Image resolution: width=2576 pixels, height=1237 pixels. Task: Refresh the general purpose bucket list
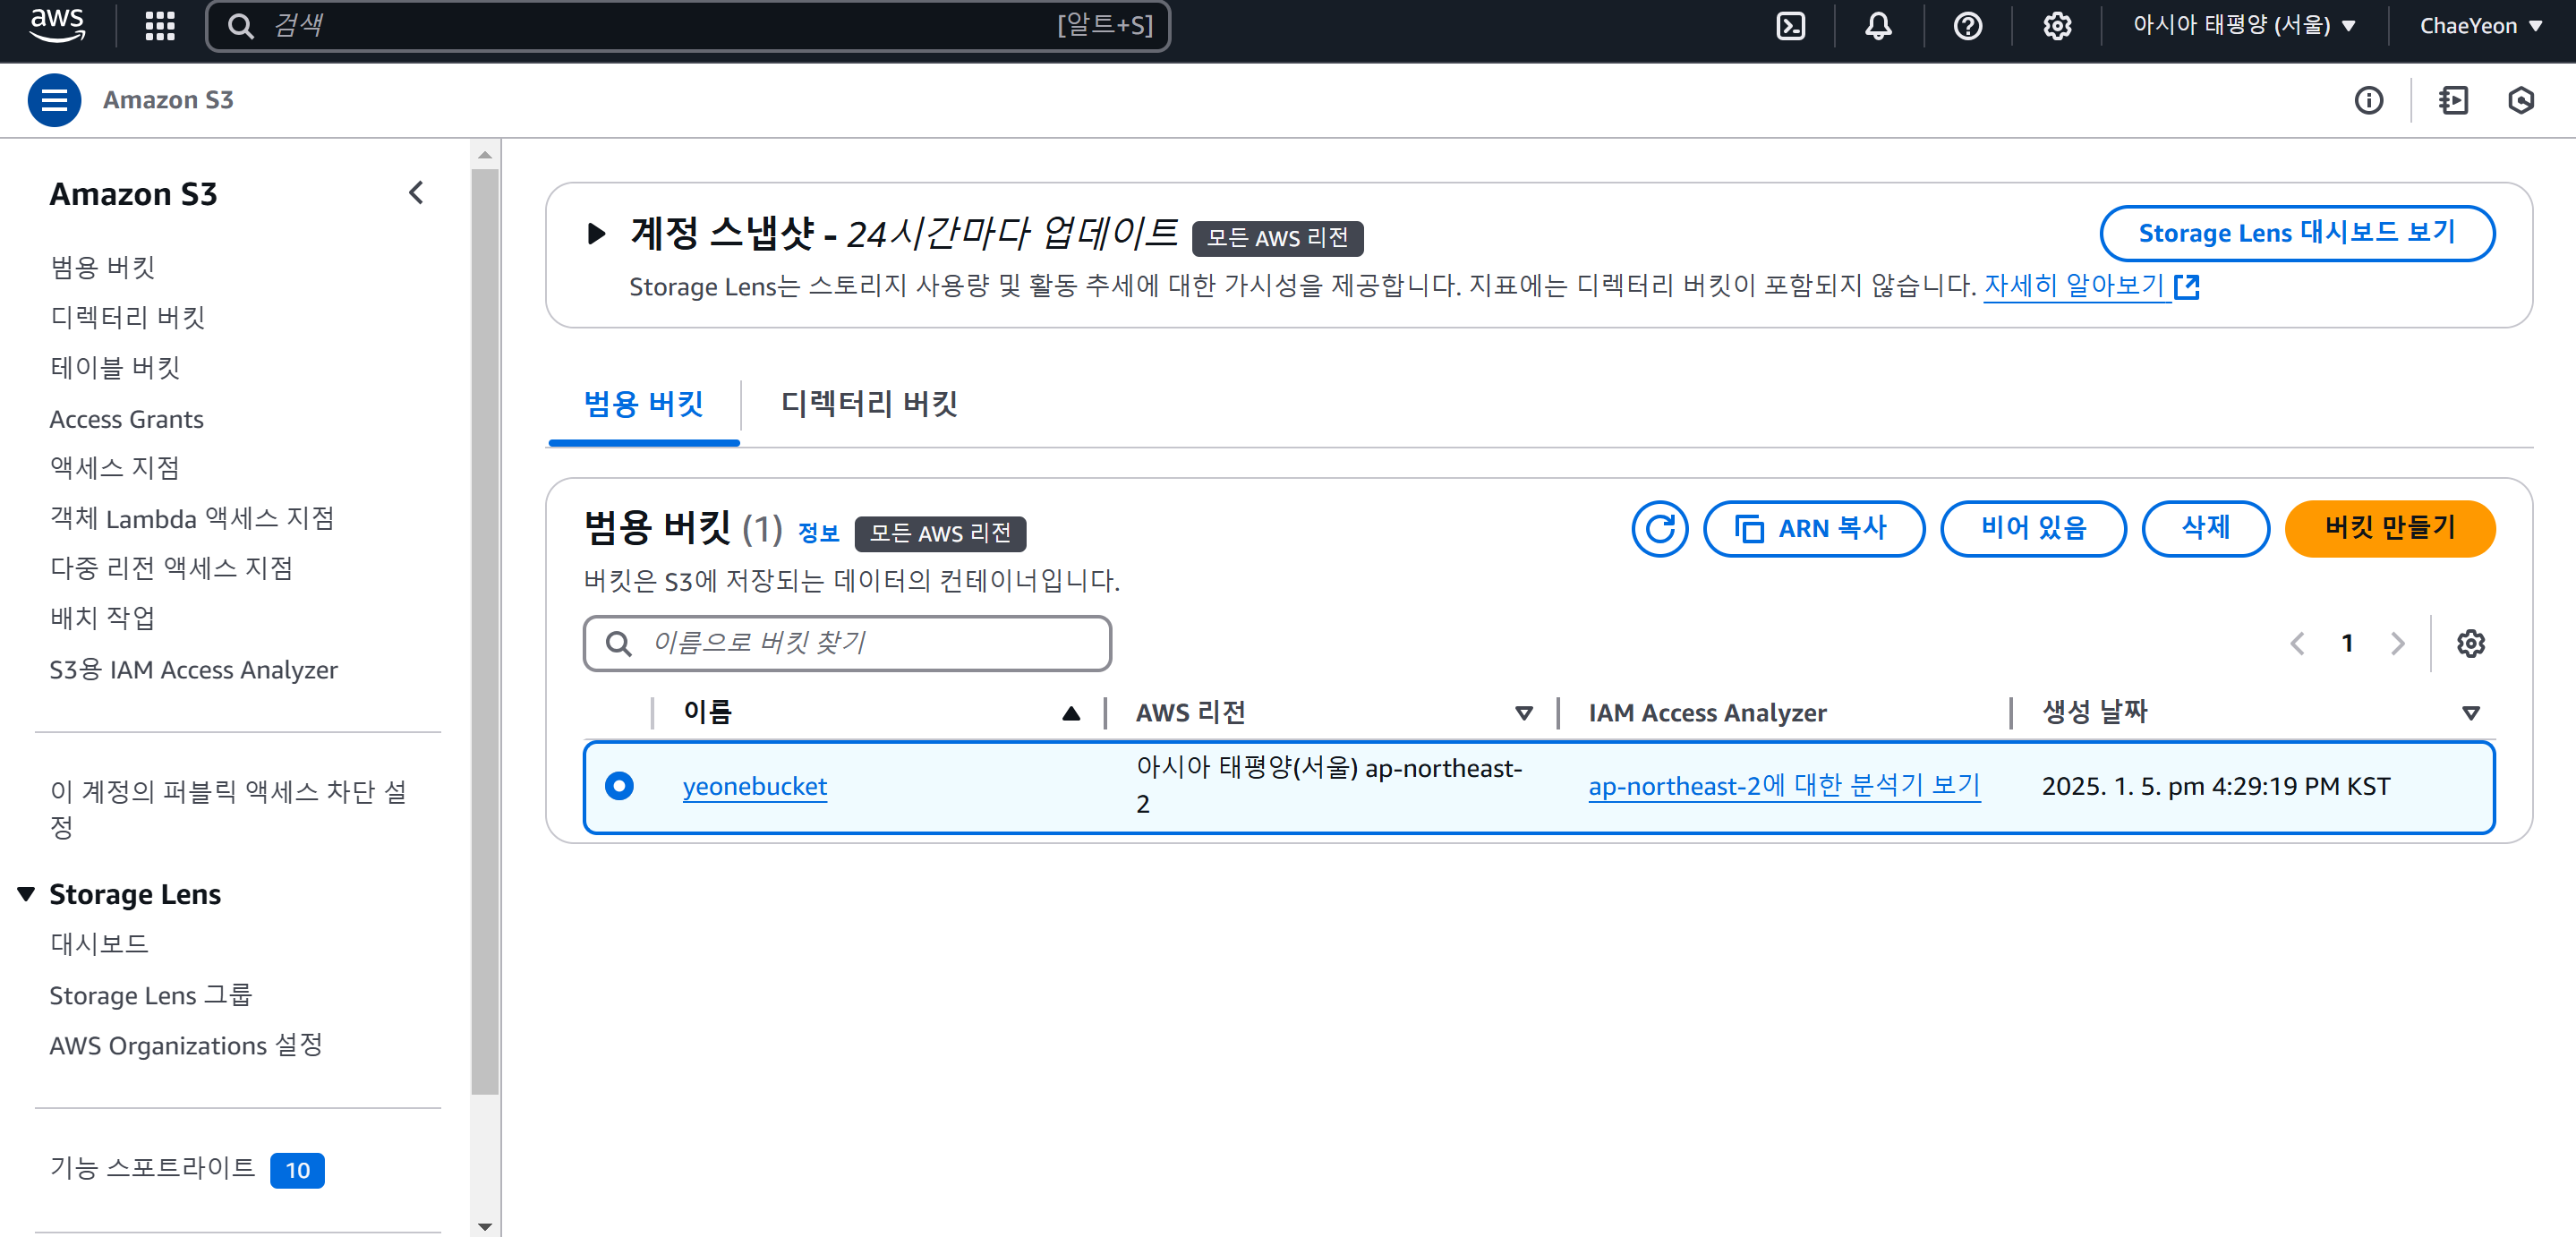(1659, 528)
